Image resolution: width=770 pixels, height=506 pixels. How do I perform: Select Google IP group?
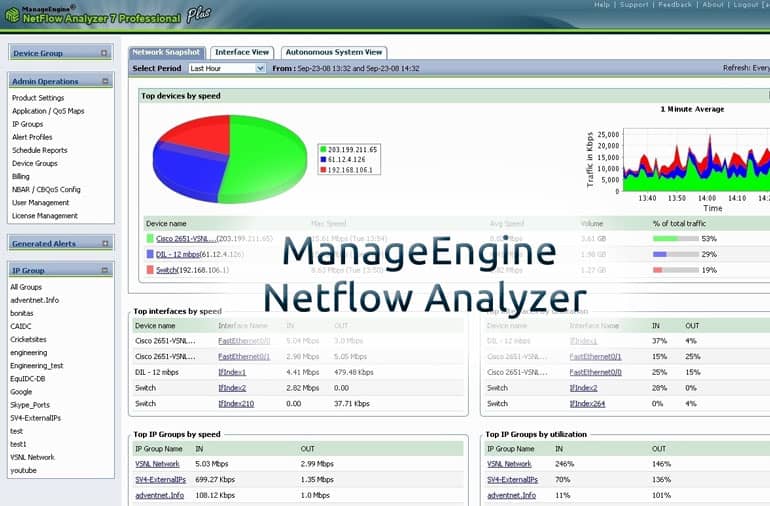coord(21,392)
